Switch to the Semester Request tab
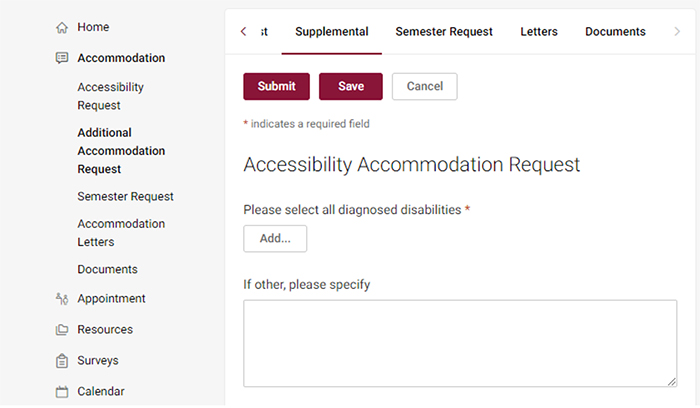 444,32
